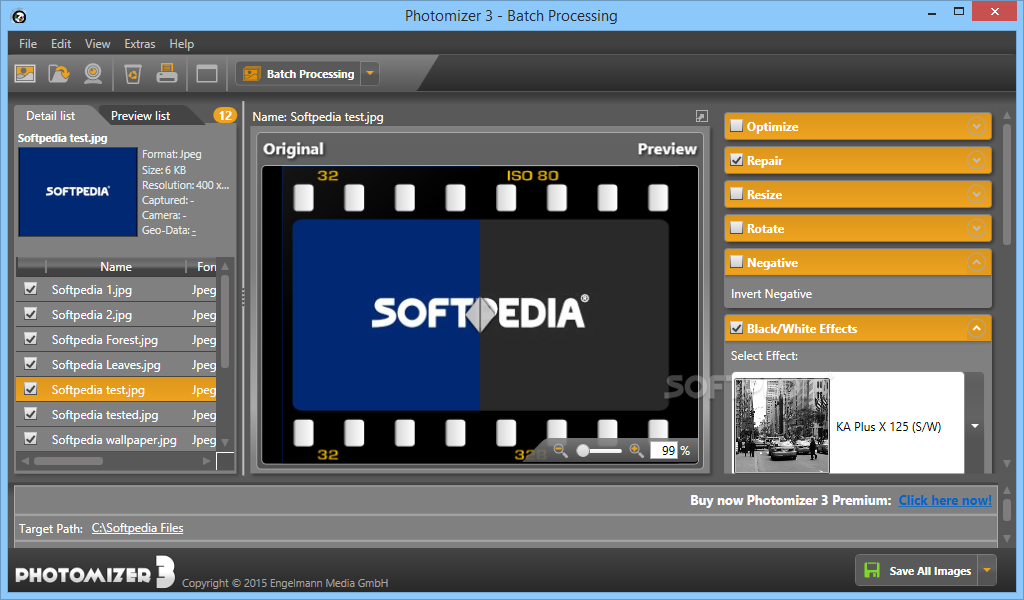1024x600 pixels.
Task: Uncheck the Repair checkbox
Action: (737, 160)
